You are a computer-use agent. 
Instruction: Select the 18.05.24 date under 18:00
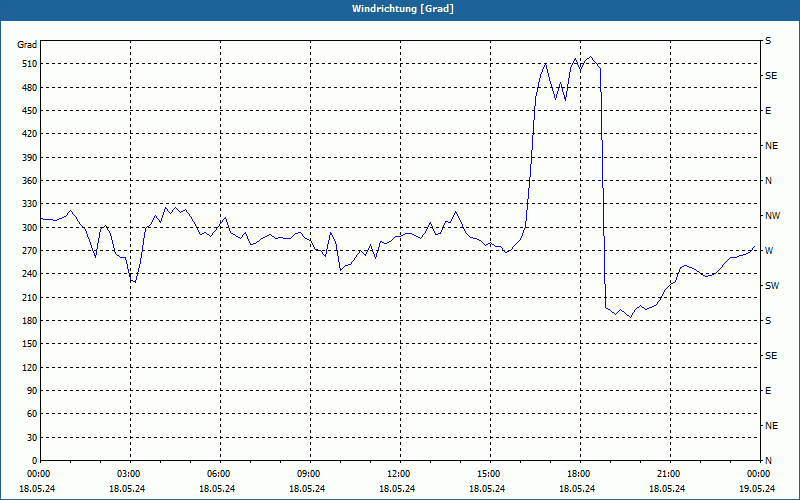pos(577,488)
